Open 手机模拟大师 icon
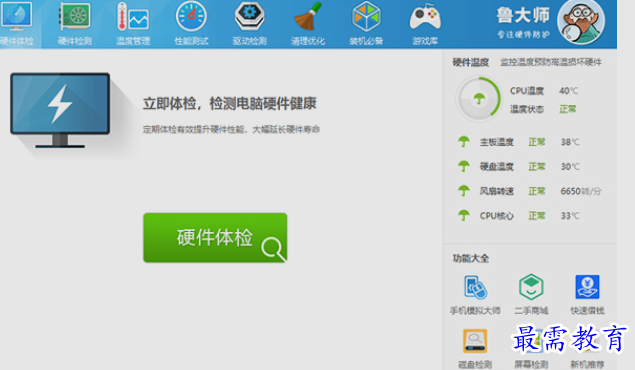635x370 pixels. [475, 287]
